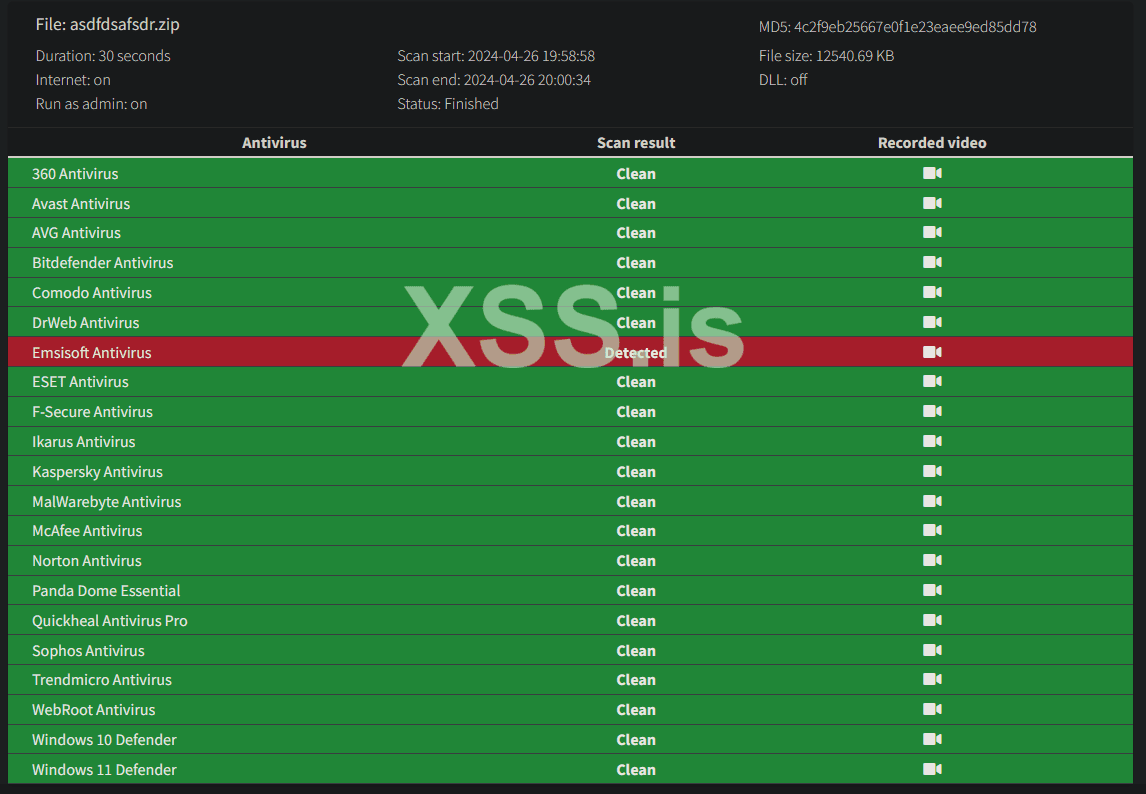Select the McAfee Antivirus name
1146x794 pixels.
(x=87, y=531)
